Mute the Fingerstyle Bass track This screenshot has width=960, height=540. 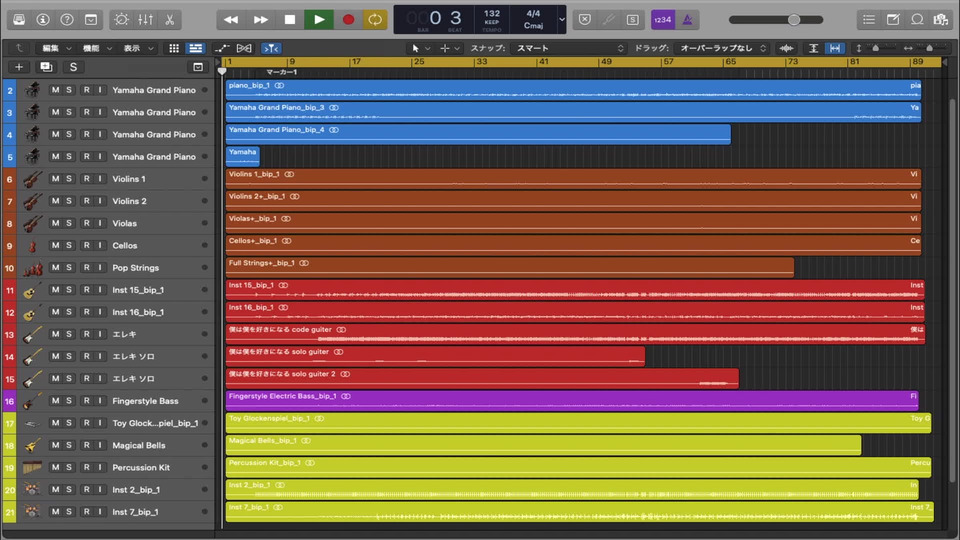click(55, 401)
